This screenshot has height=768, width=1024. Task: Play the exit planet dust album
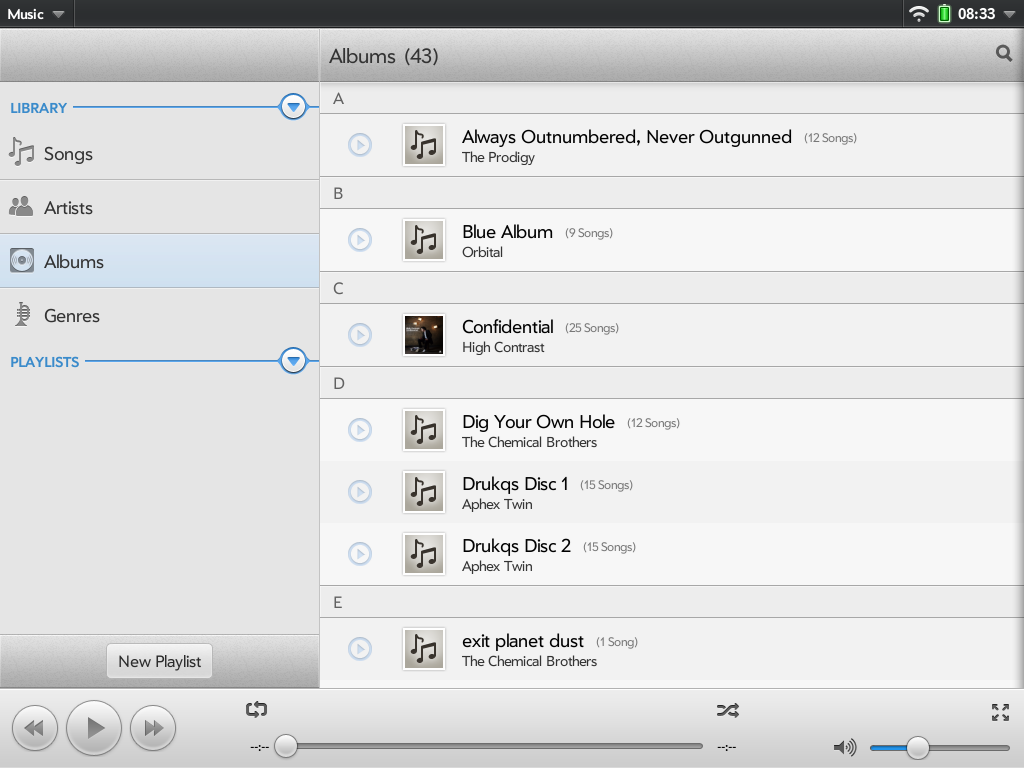tap(360, 648)
